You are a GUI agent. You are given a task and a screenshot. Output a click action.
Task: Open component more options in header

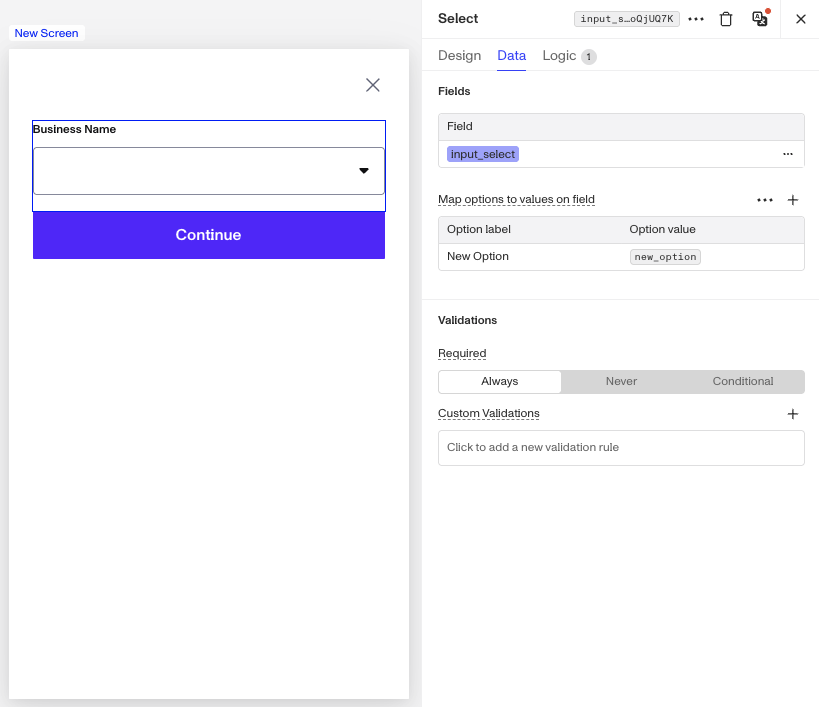696,19
